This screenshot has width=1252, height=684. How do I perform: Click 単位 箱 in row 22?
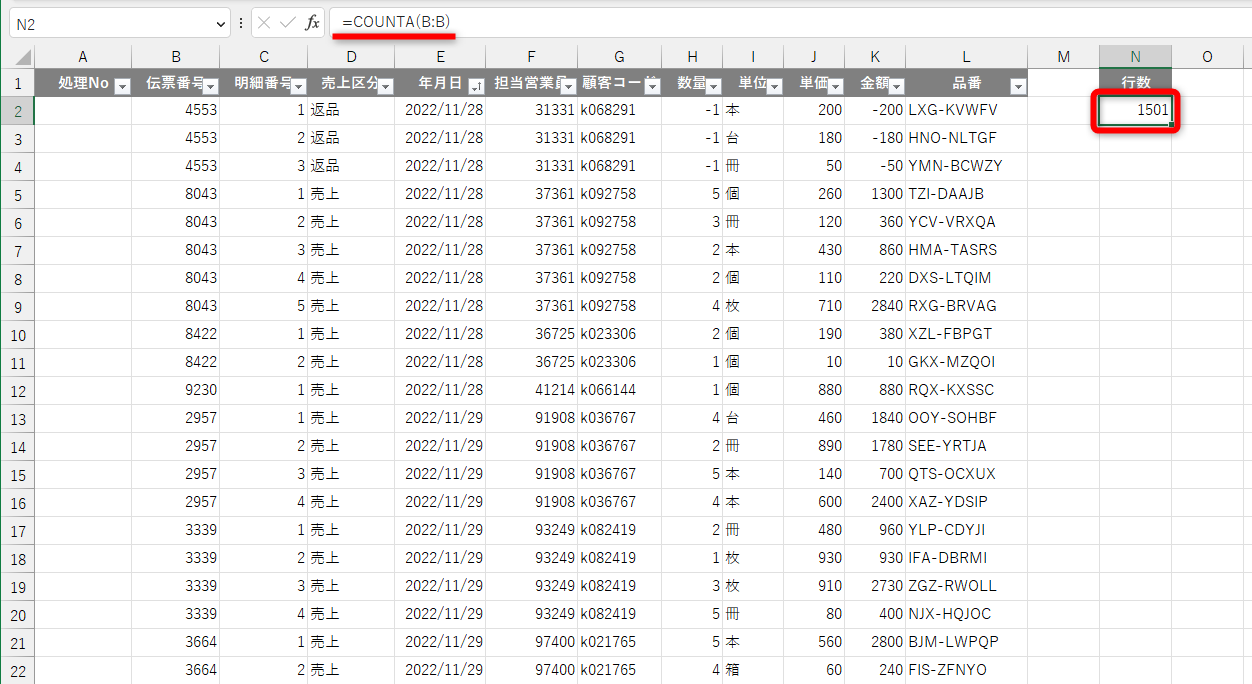coord(753,670)
